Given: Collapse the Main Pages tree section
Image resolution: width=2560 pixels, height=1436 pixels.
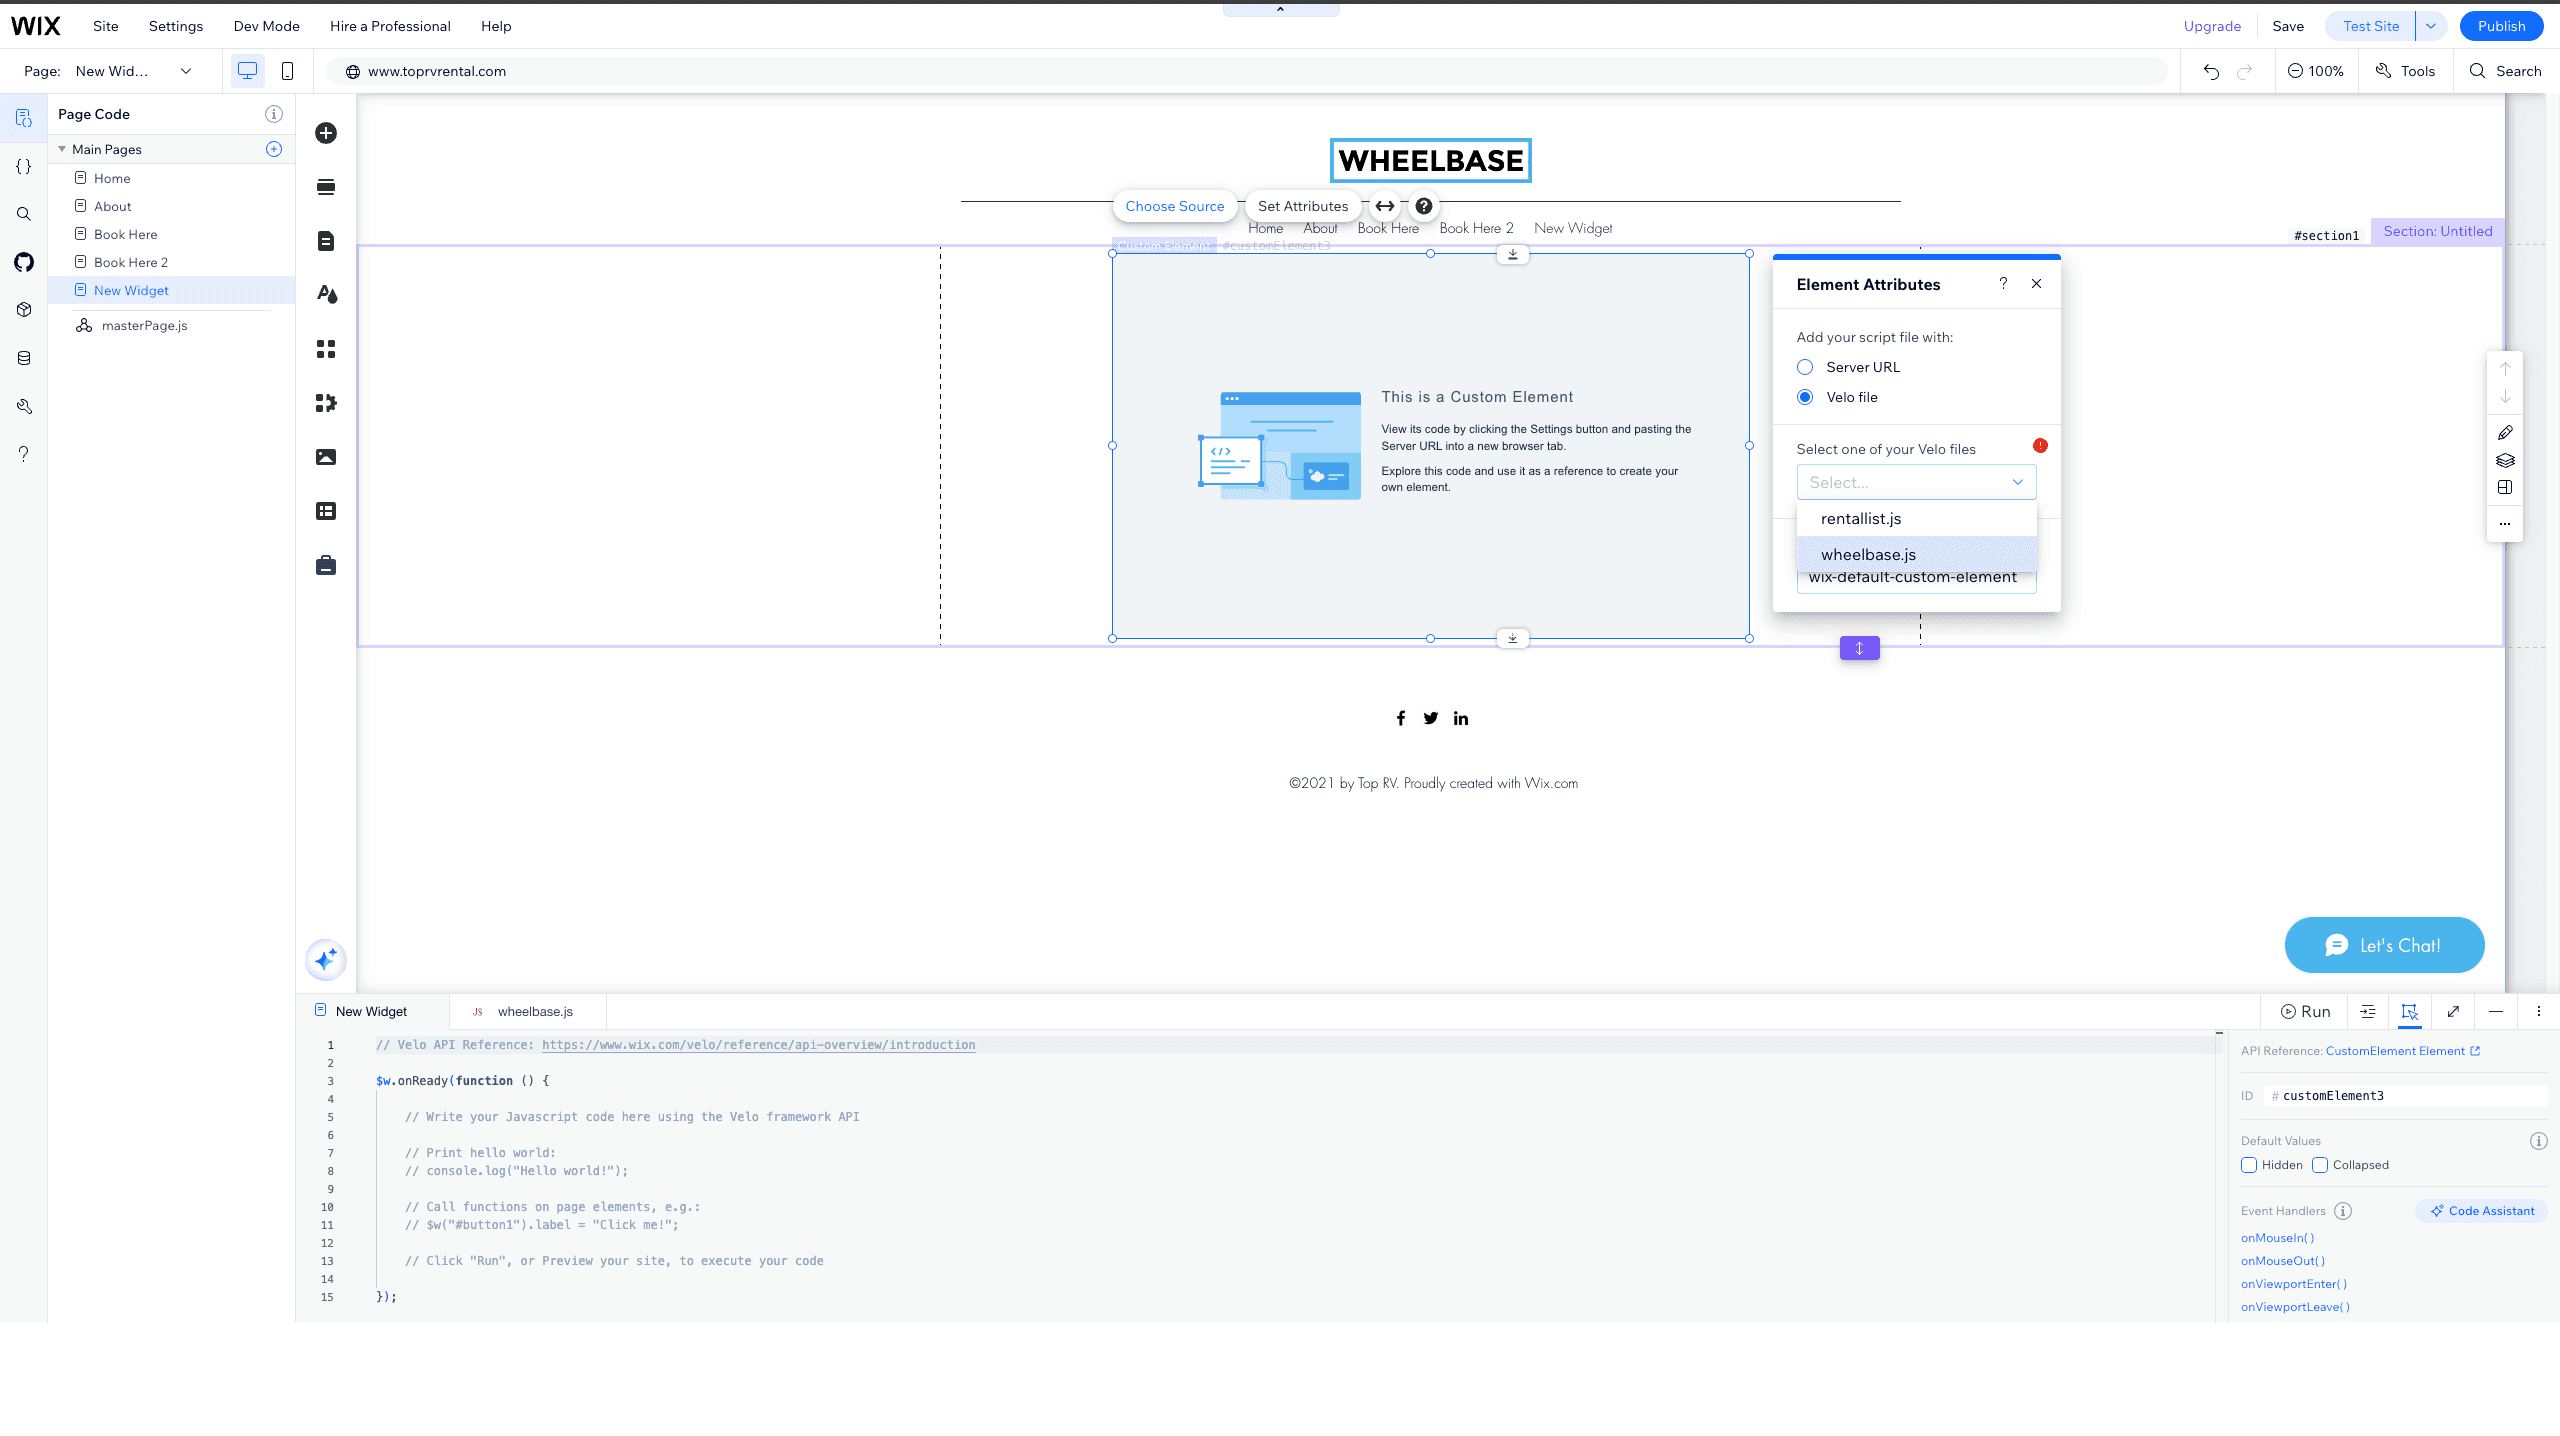Looking at the screenshot, I should point(62,149).
